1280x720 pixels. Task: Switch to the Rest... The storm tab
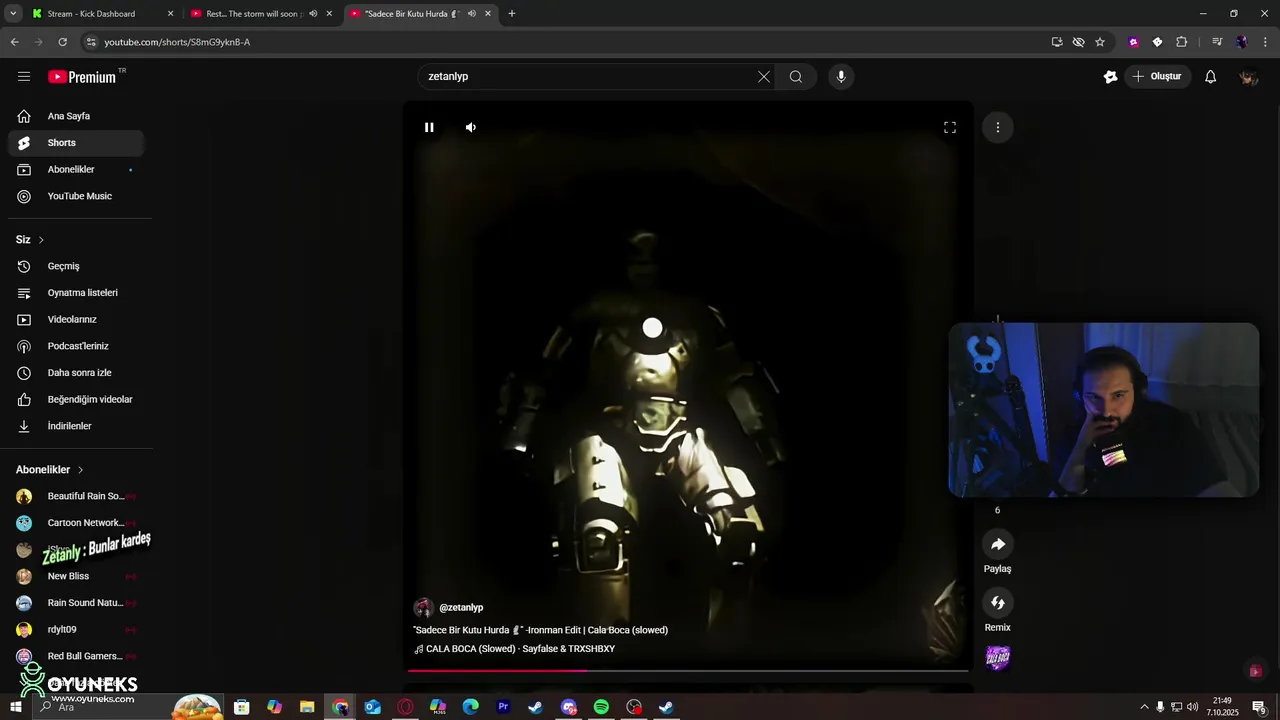(254, 14)
